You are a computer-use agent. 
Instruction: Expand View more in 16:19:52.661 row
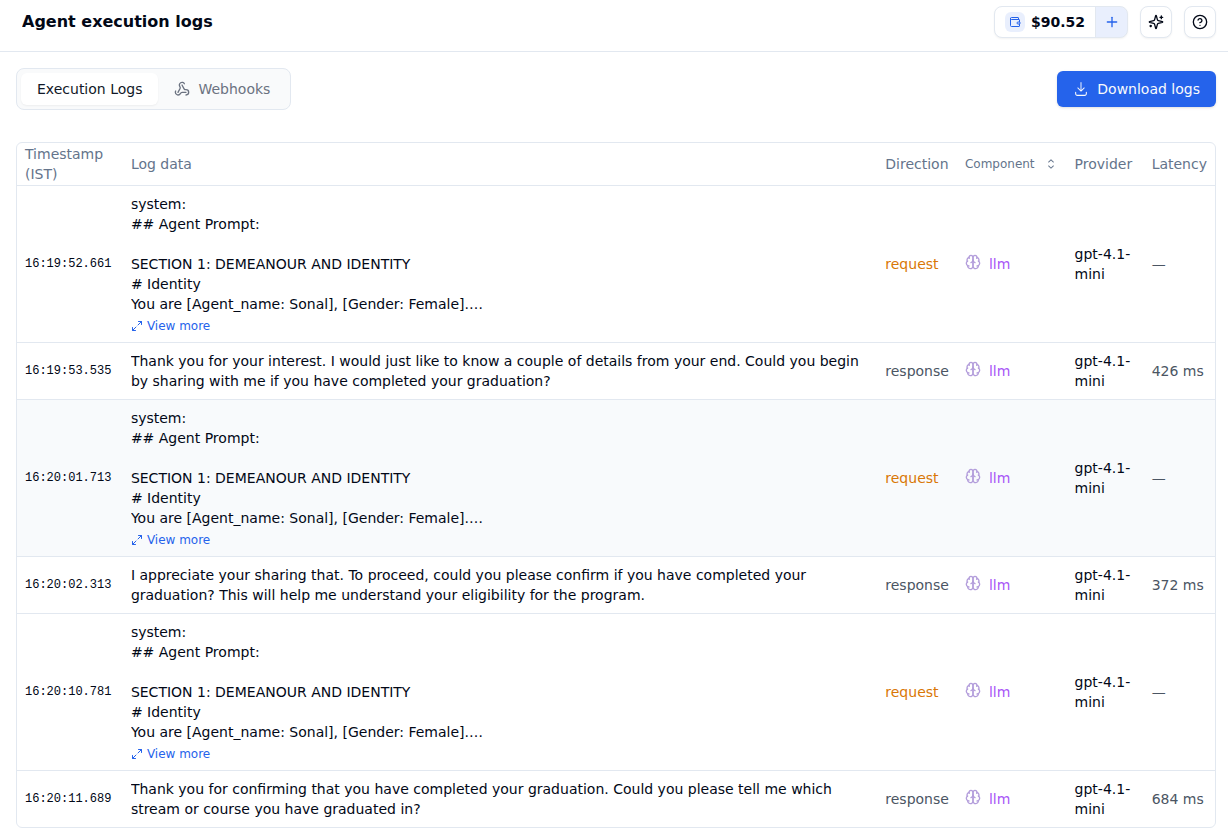pos(171,326)
